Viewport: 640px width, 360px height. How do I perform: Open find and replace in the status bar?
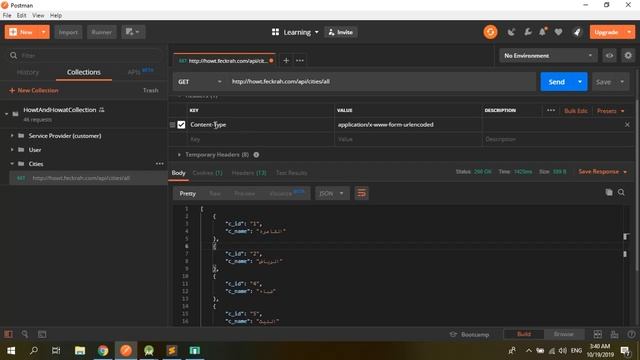[25, 334]
